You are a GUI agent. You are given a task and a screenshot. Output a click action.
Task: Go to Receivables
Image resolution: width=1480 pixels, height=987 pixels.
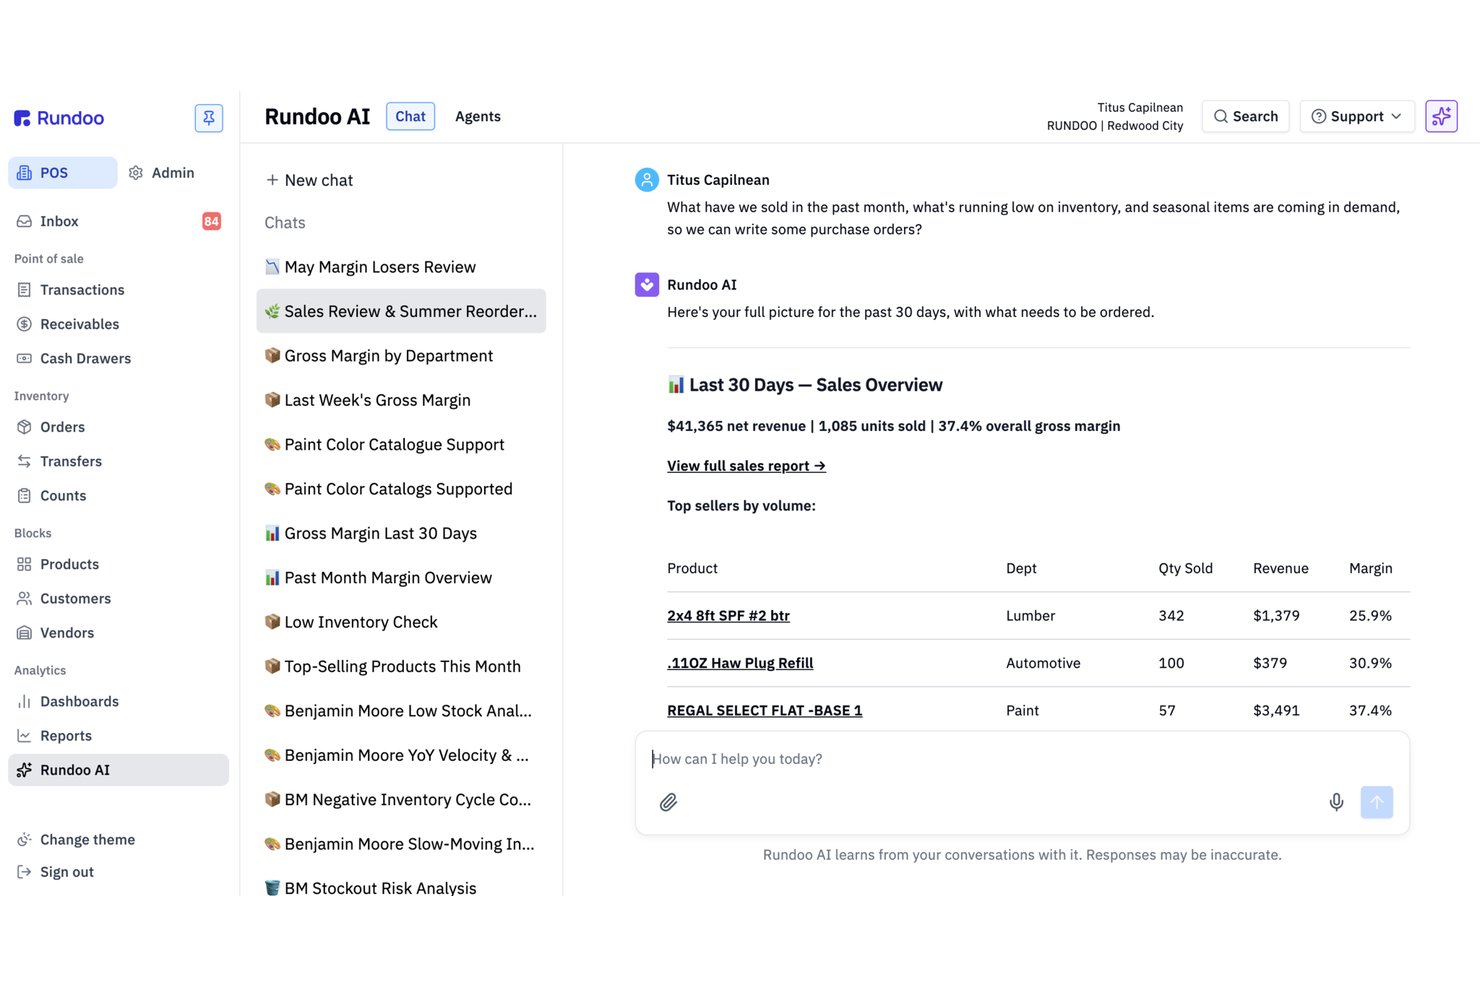[x=118, y=324]
